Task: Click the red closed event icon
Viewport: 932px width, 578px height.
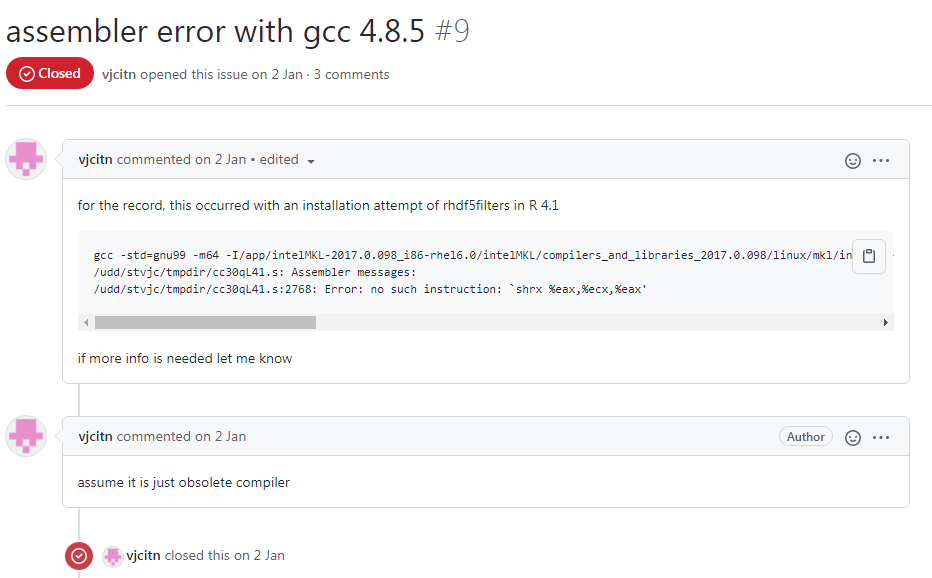Action: point(79,556)
